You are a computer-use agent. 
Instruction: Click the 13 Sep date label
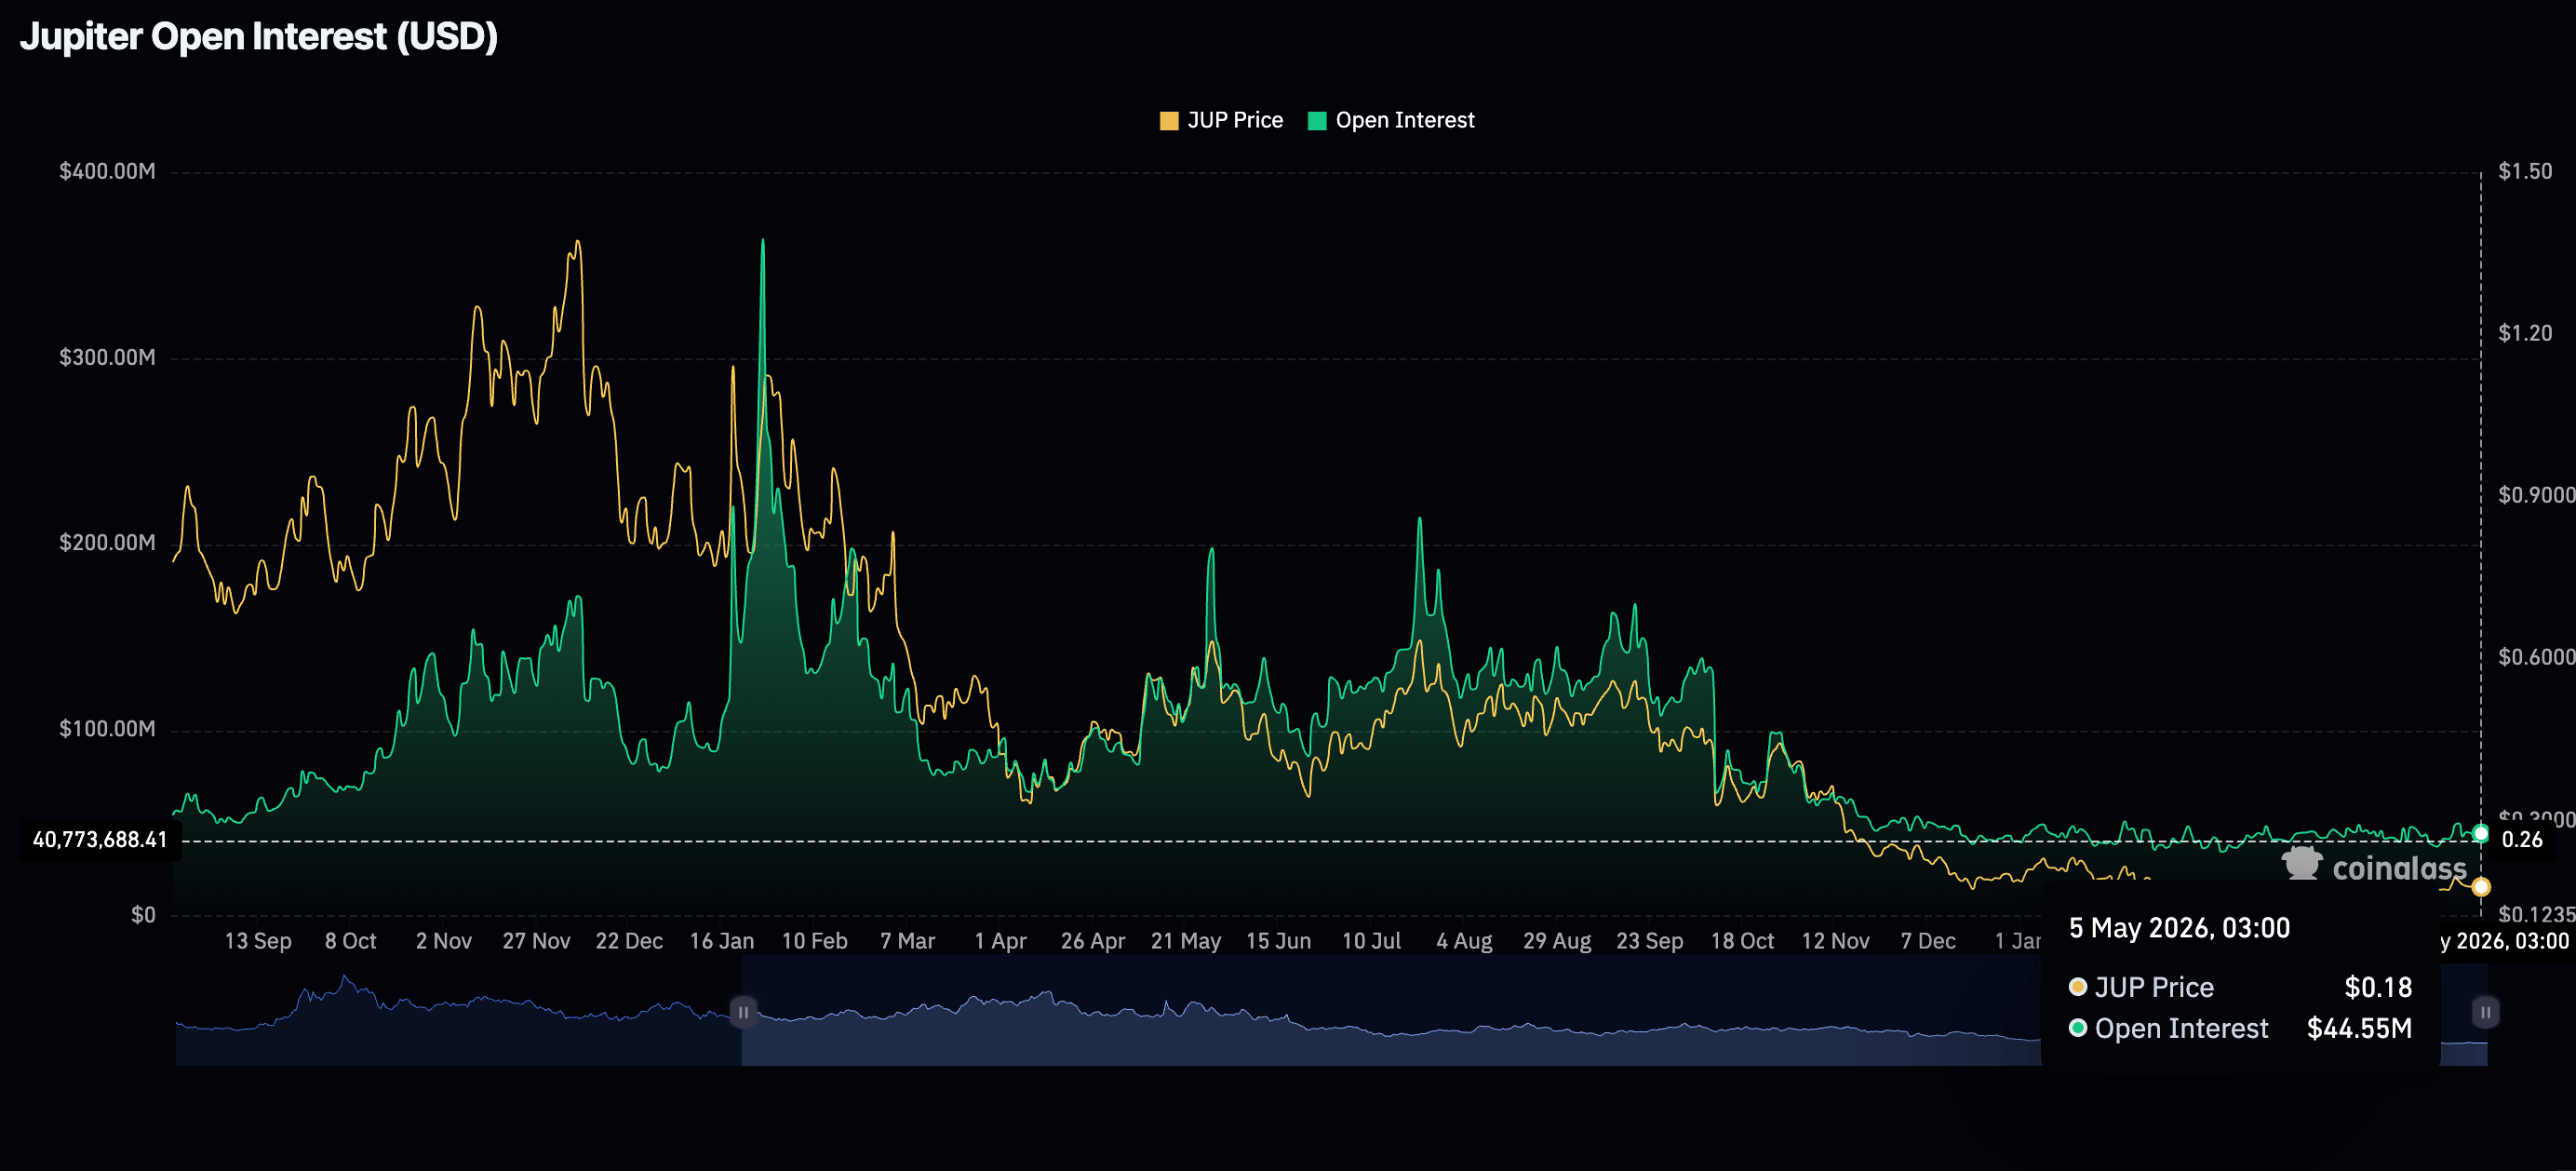(x=258, y=941)
